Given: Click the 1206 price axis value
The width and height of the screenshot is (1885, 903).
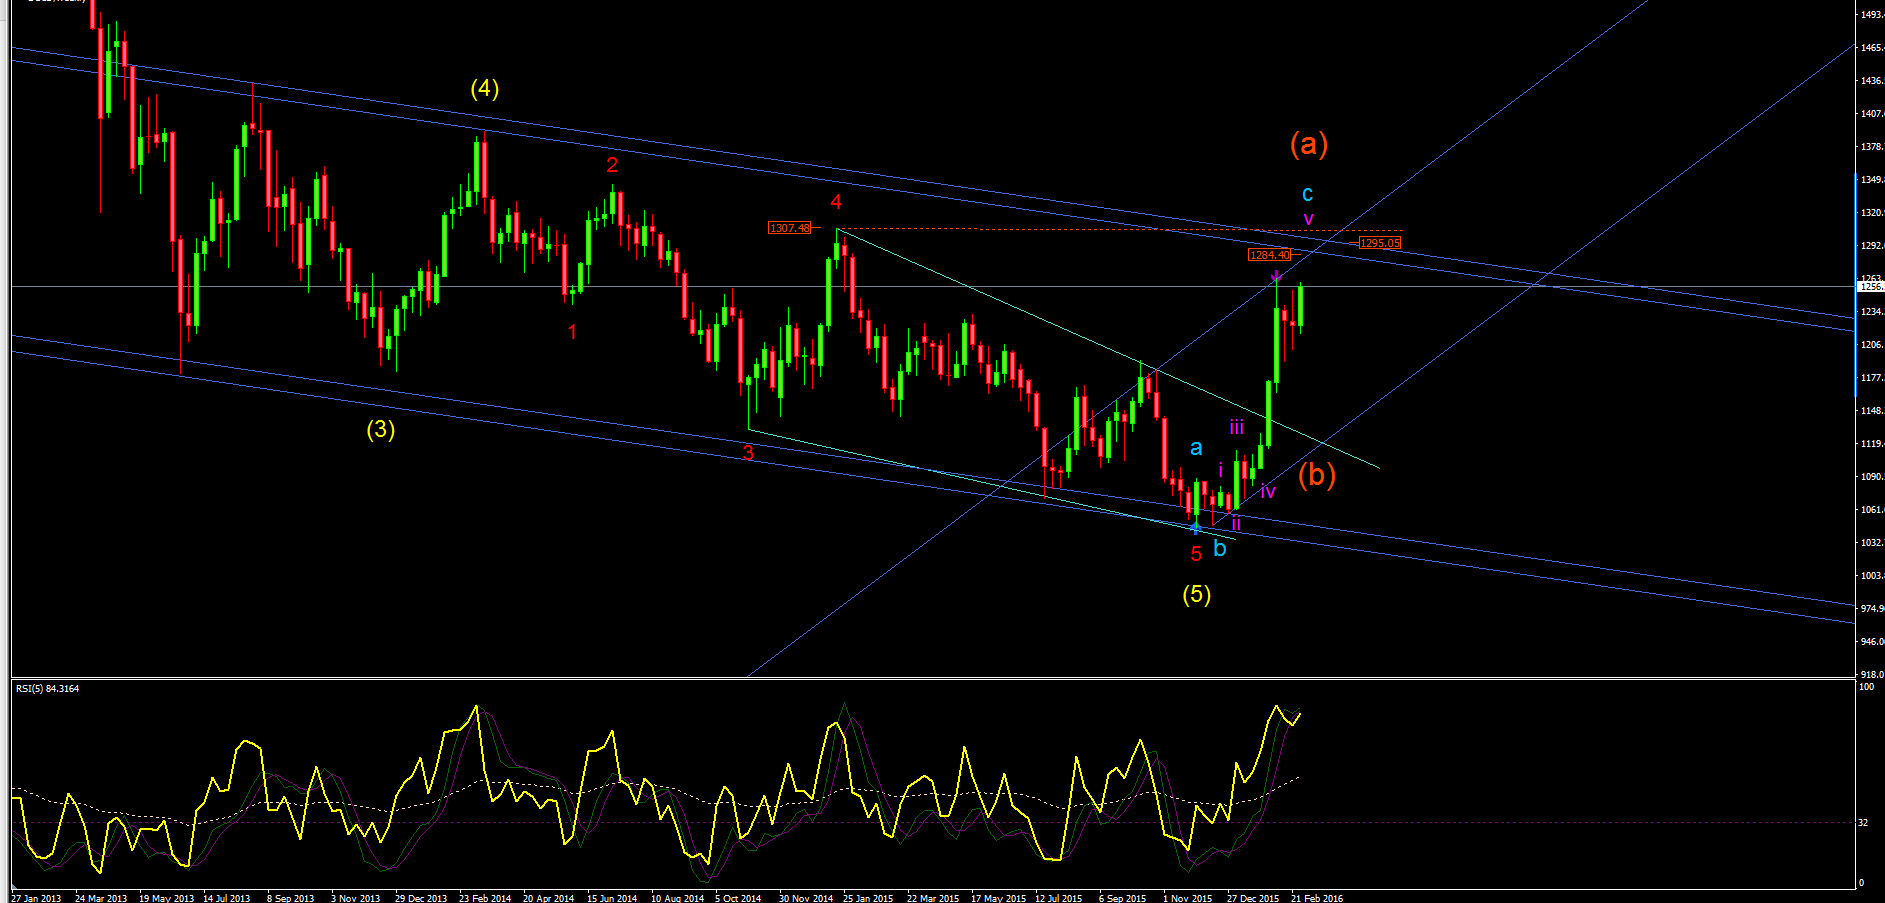Looking at the screenshot, I should [1871, 345].
